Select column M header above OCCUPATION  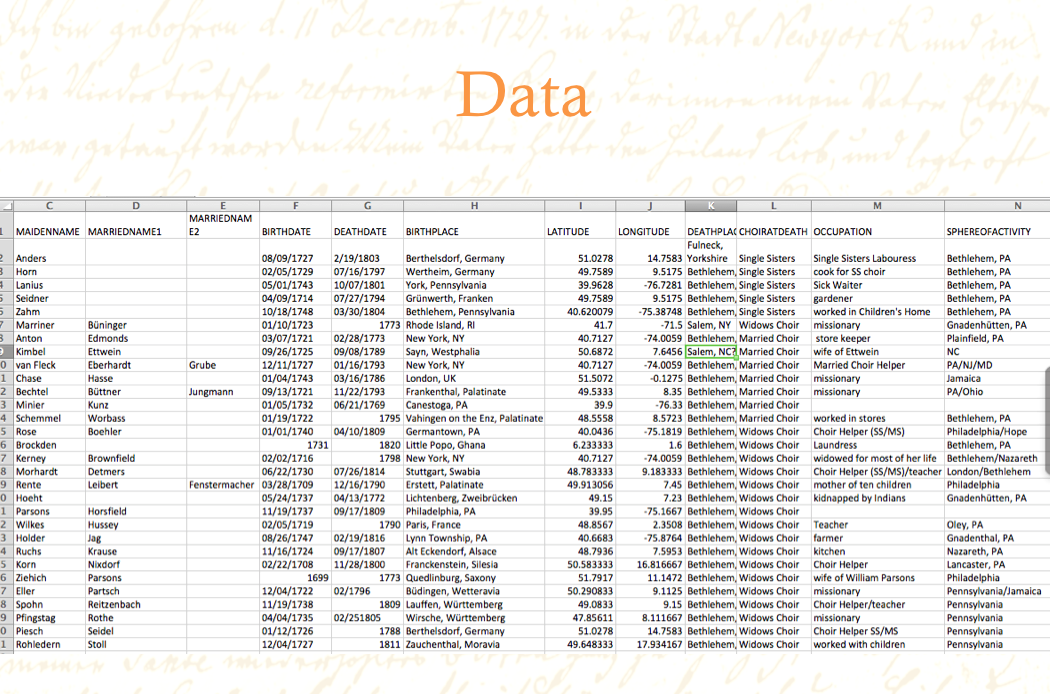[x=877, y=206]
